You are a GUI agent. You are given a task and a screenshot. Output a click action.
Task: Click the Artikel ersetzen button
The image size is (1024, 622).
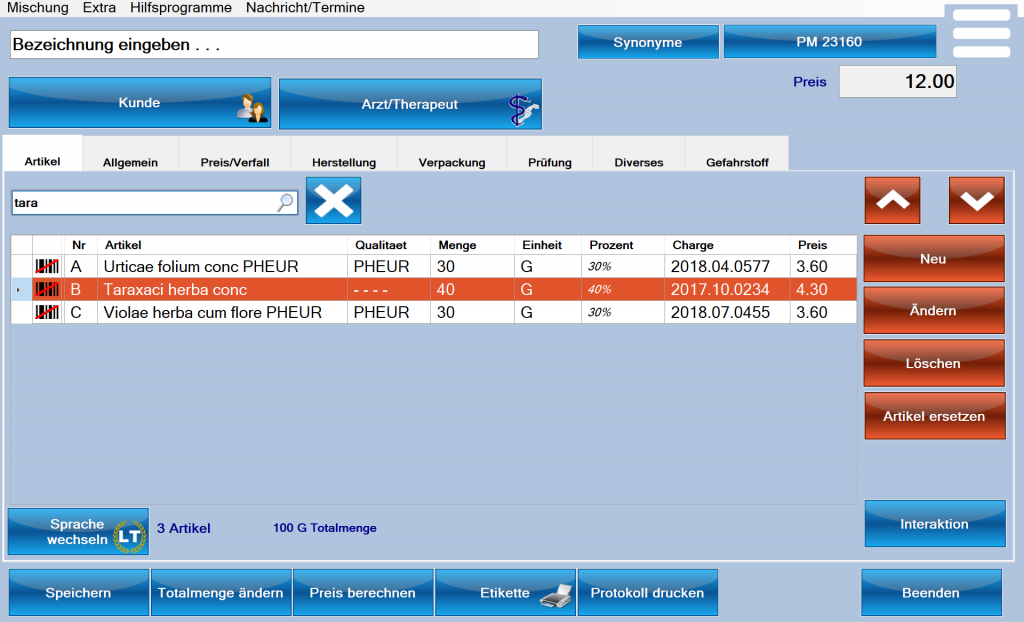coord(934,416)
